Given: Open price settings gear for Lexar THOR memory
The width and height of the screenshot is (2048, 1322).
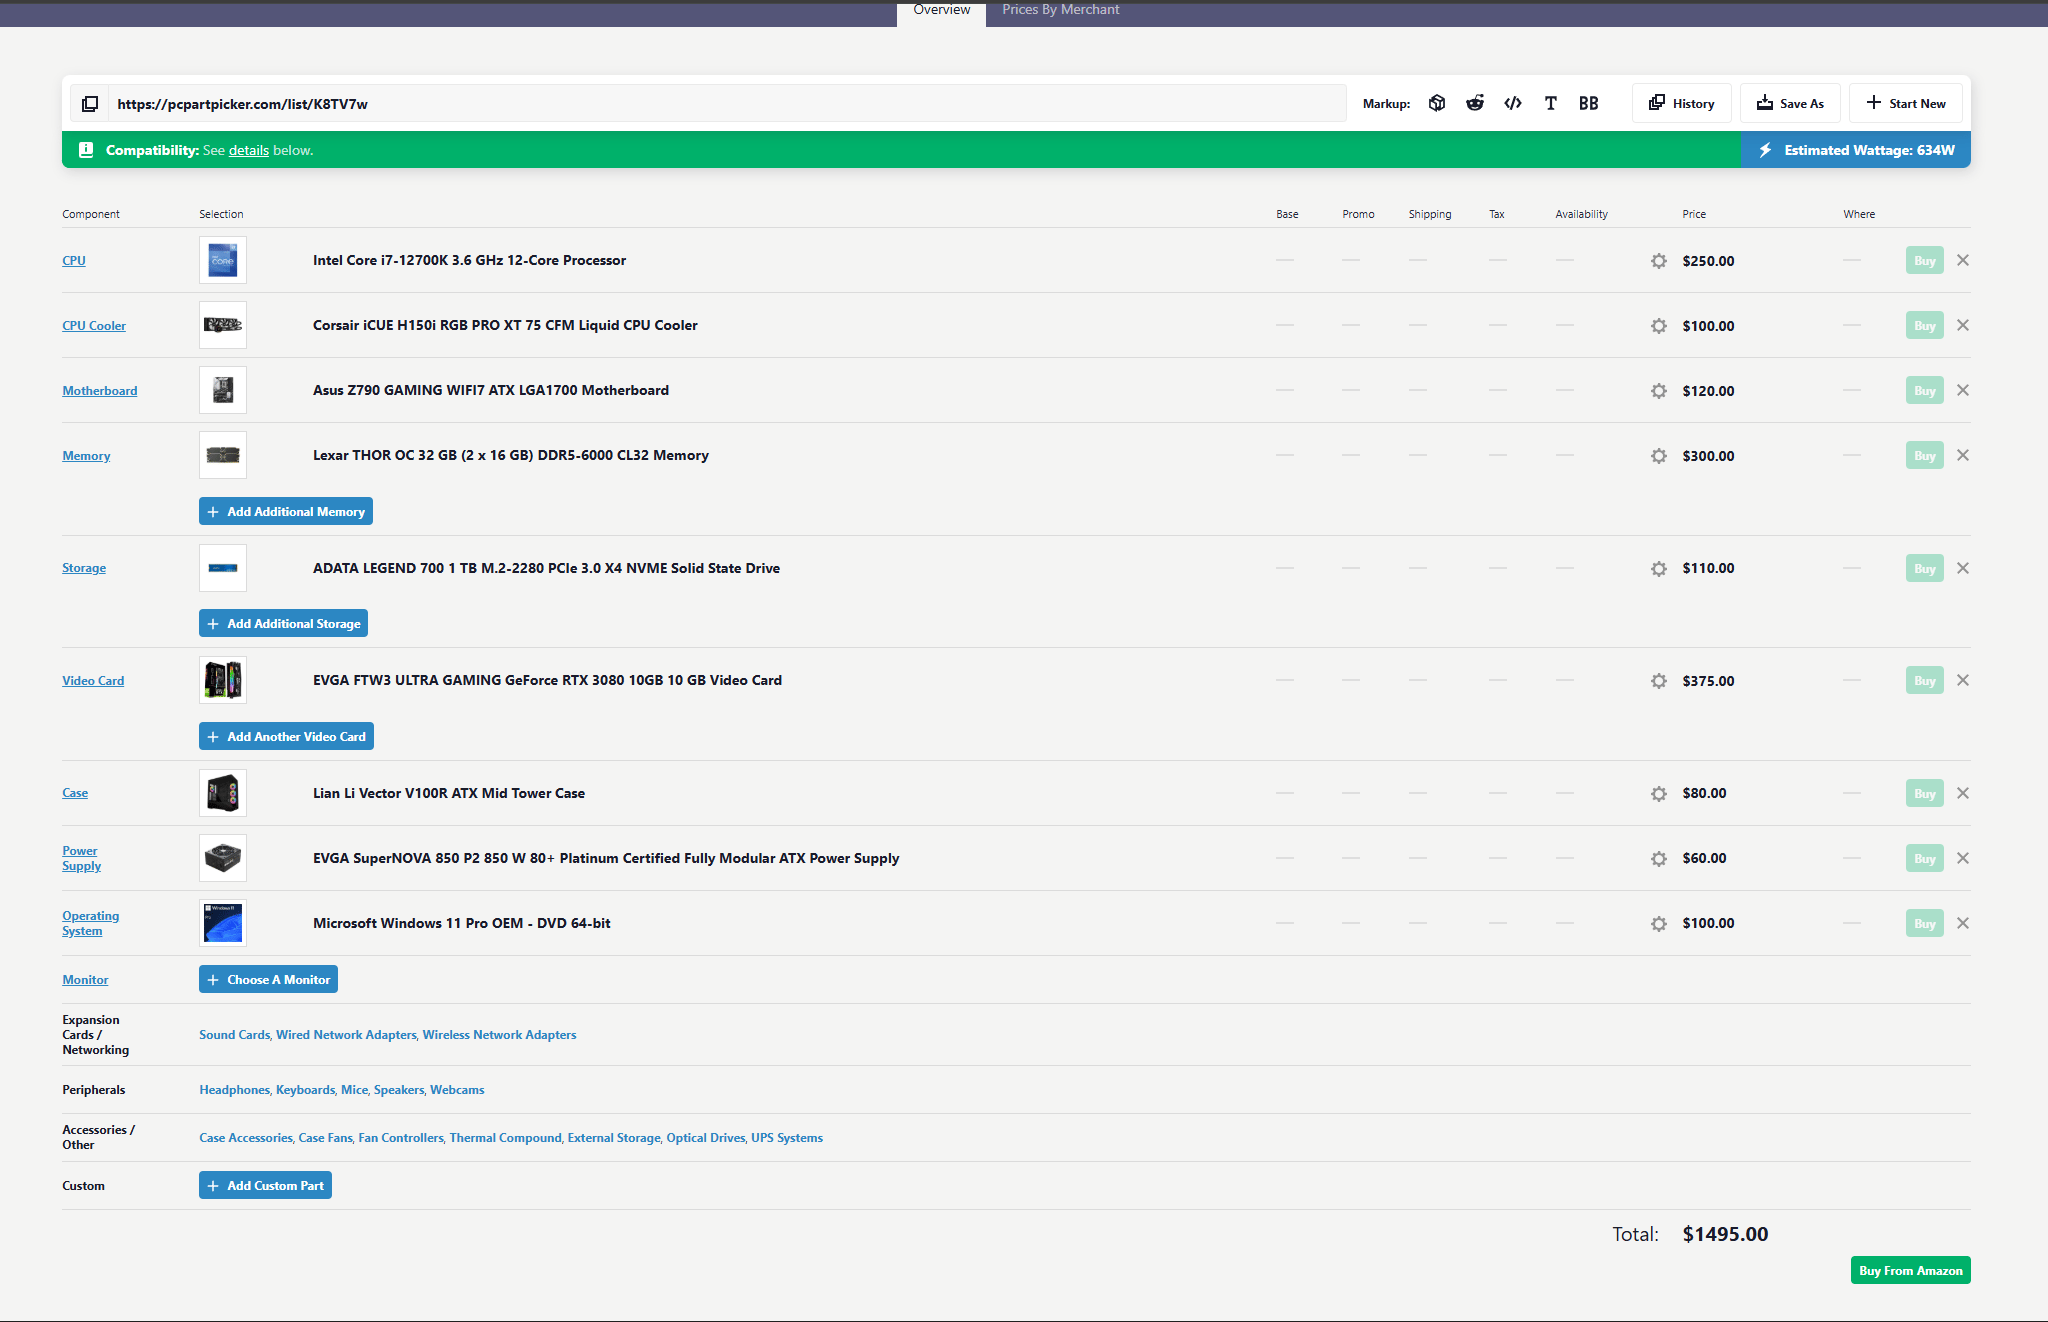Looking at the screenshot, I should pos(1659,456).
